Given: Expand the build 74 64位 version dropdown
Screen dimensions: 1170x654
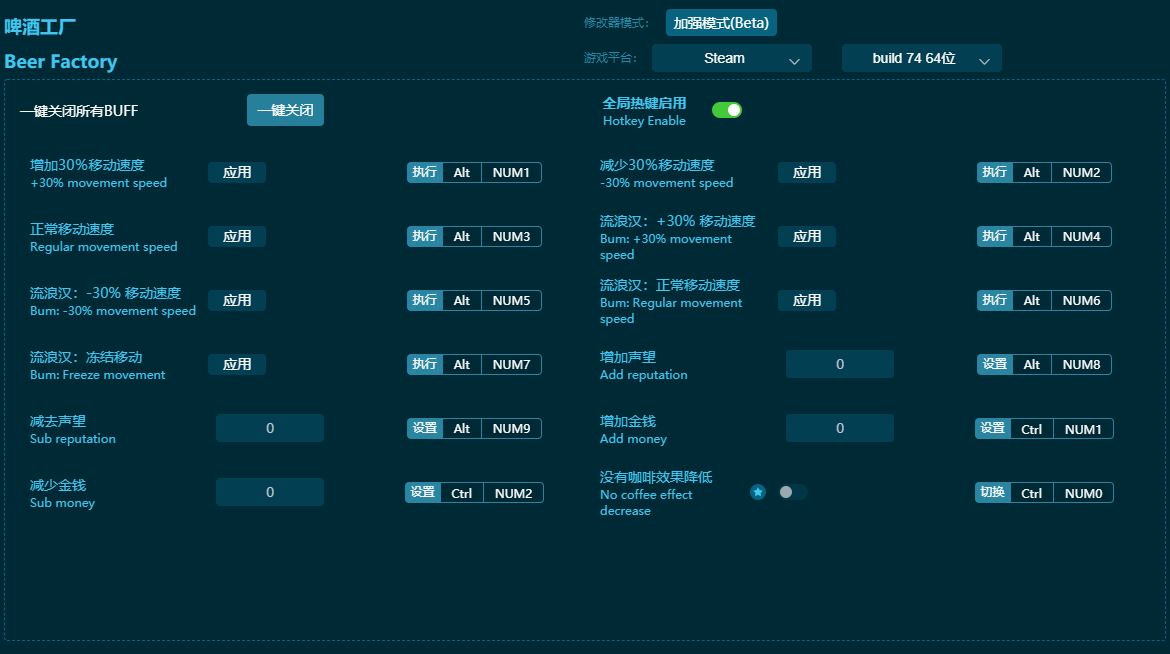Looking at the screenshot, I should coord(921,59).
